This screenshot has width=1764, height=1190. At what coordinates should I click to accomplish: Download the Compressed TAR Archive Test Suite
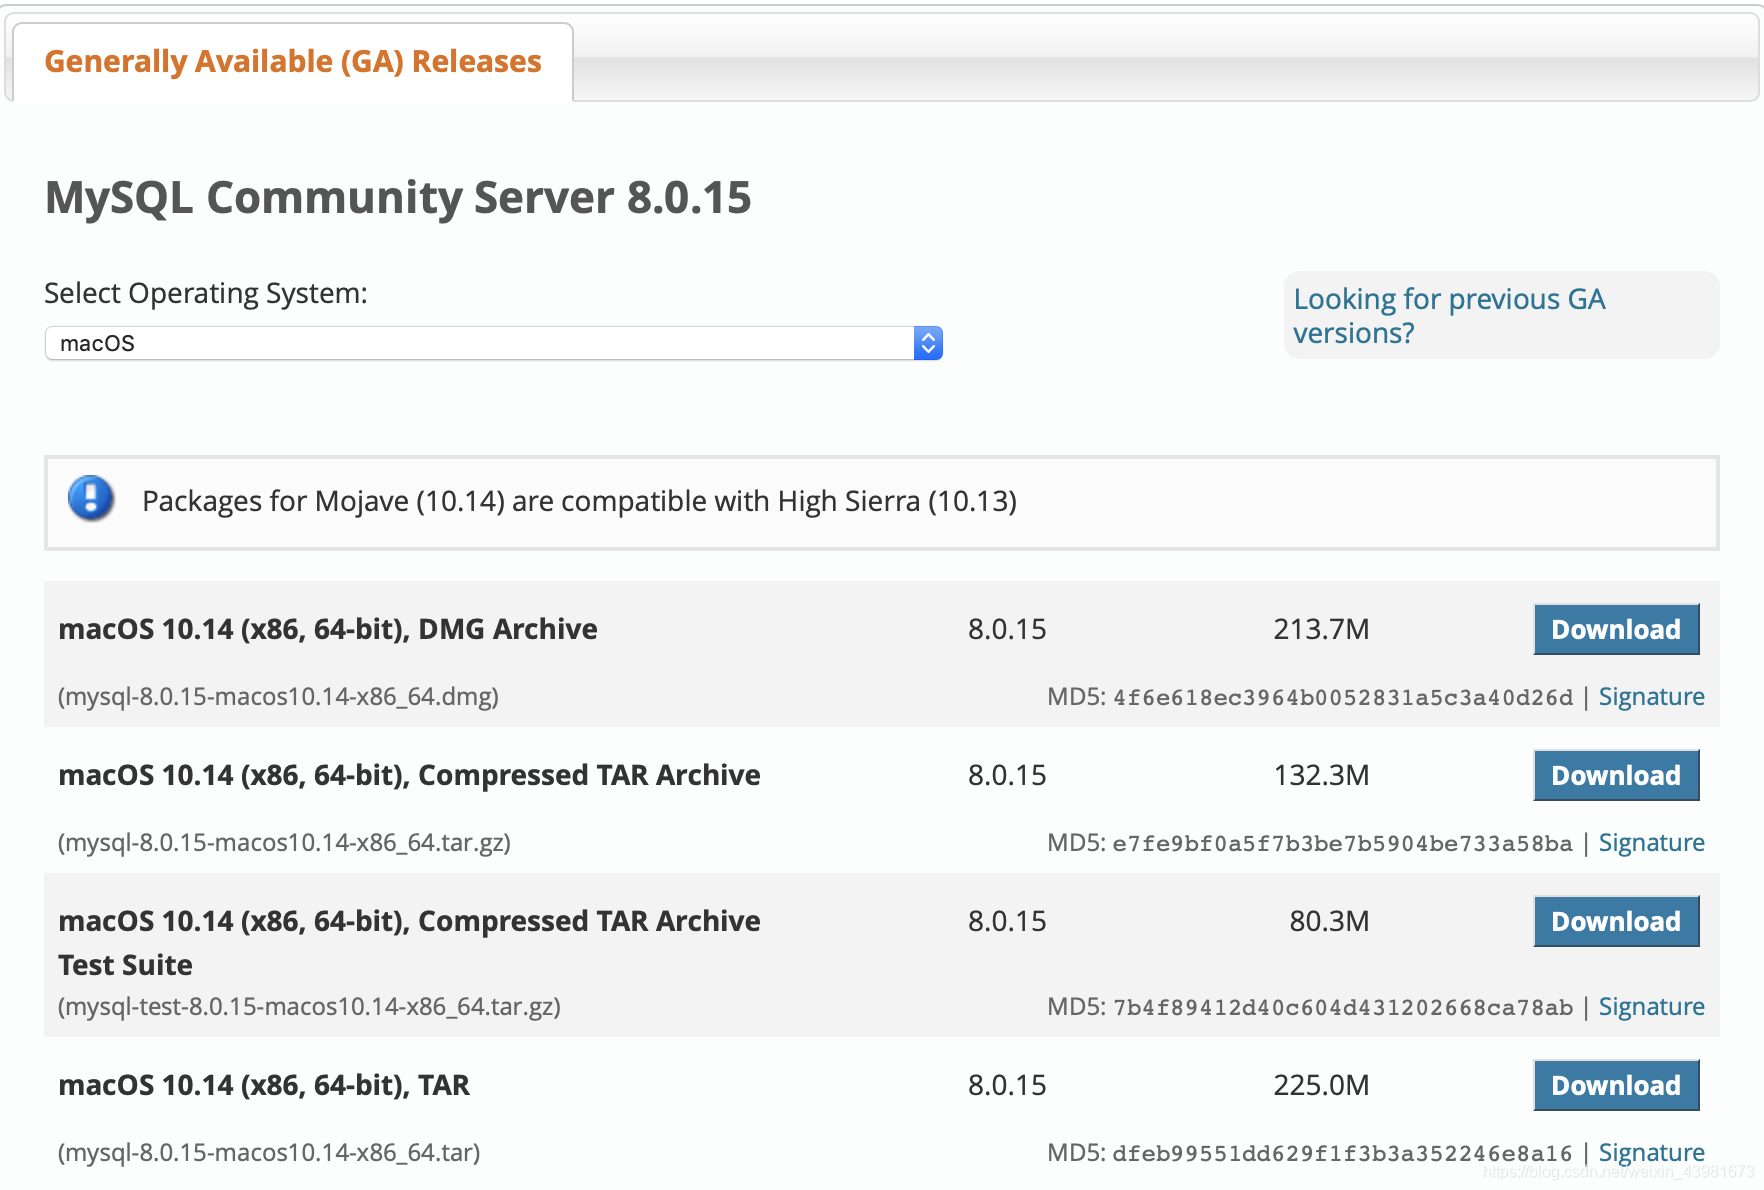coord(1616,921)
